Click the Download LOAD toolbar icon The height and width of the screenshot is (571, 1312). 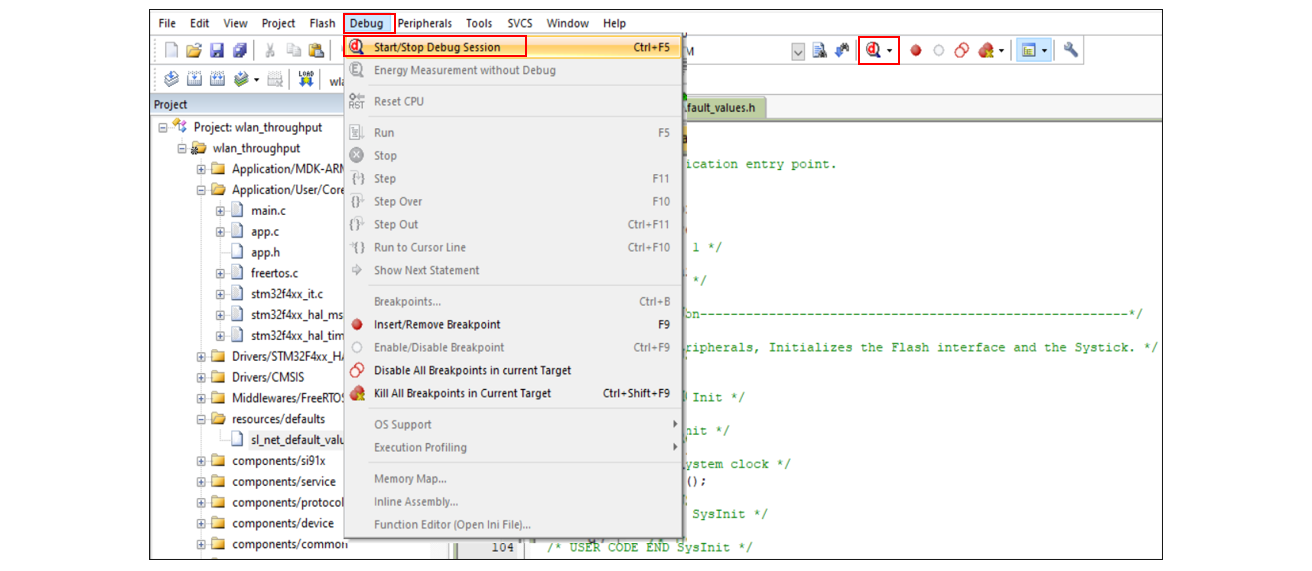pos(306,80)
